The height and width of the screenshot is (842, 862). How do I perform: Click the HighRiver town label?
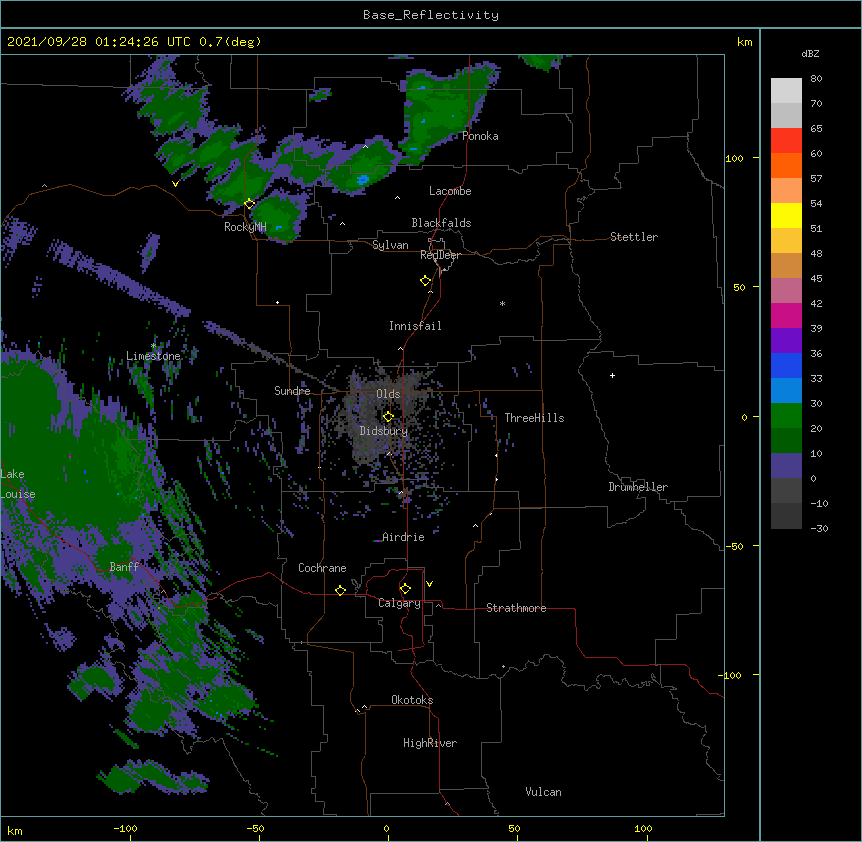(430, 743)
